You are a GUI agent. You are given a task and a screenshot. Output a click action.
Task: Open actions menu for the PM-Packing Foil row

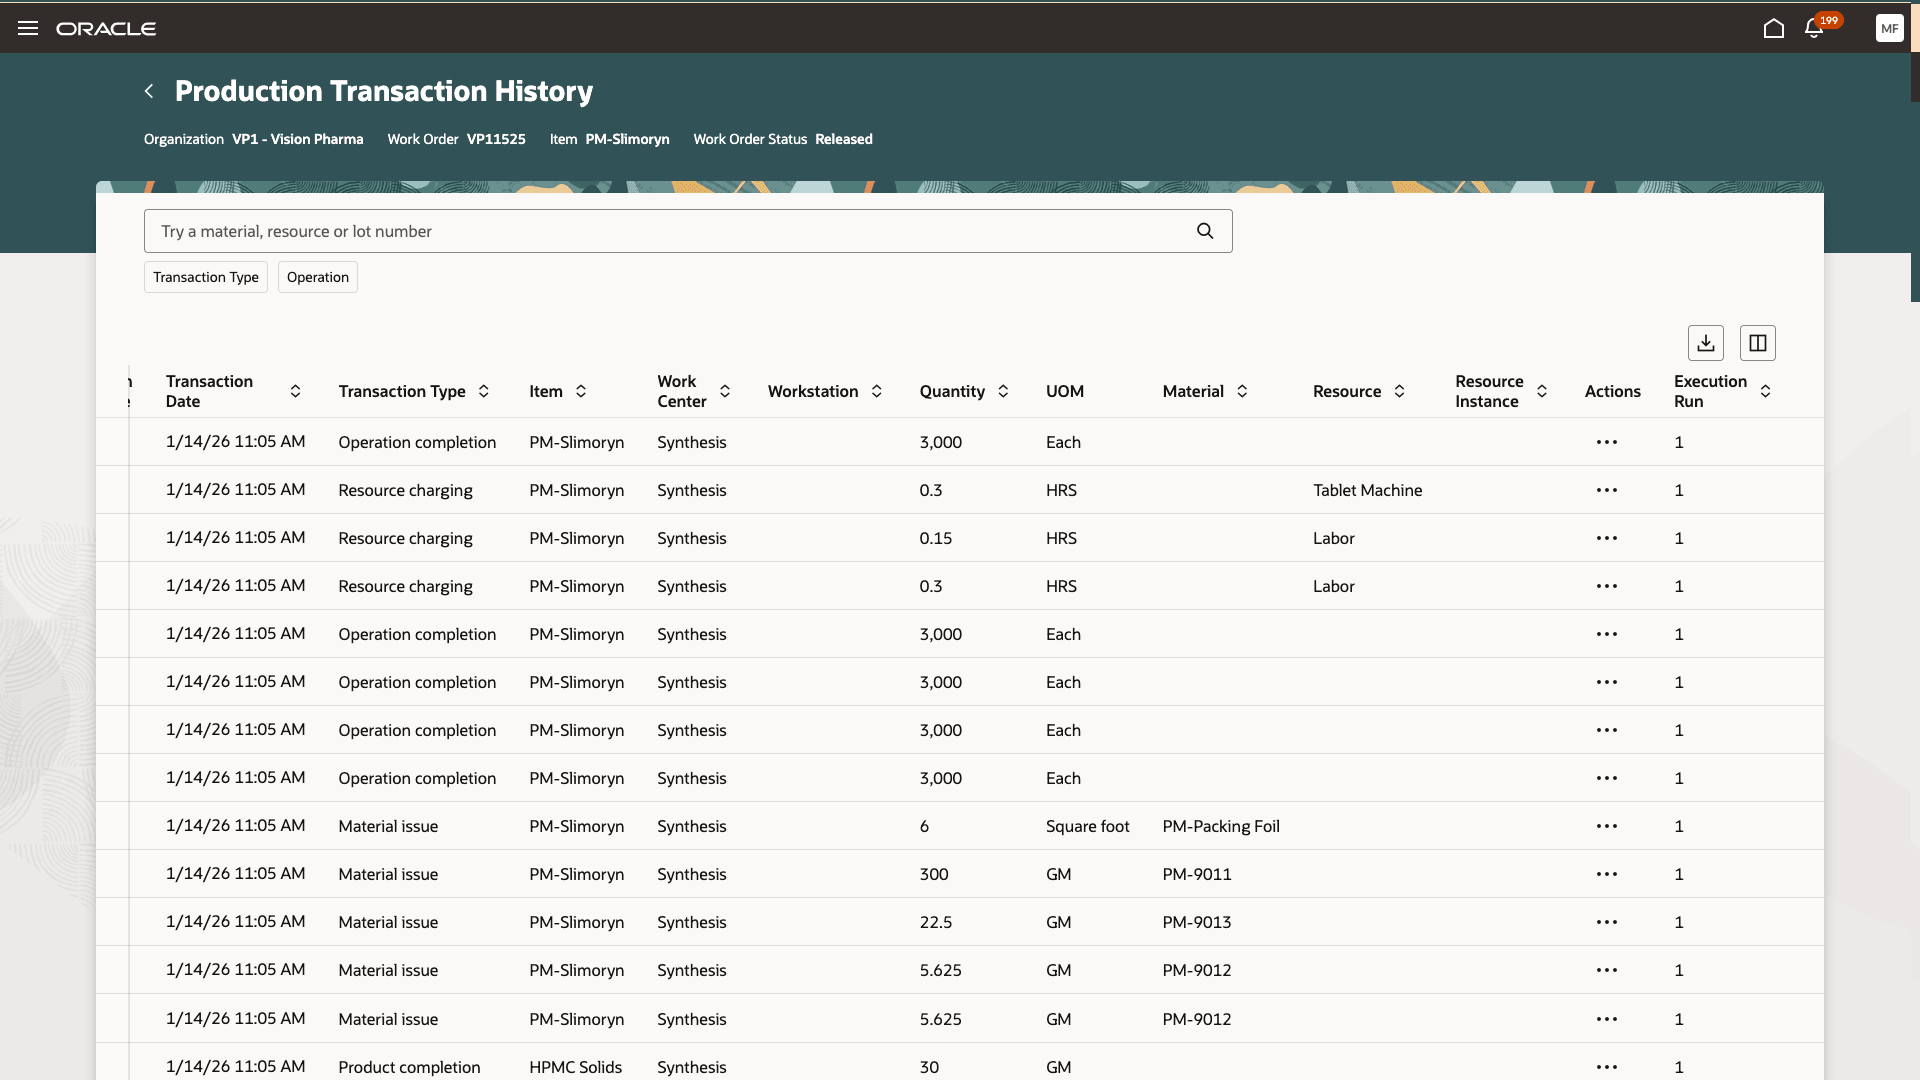pyautogui.click(x=1606, y=826)
